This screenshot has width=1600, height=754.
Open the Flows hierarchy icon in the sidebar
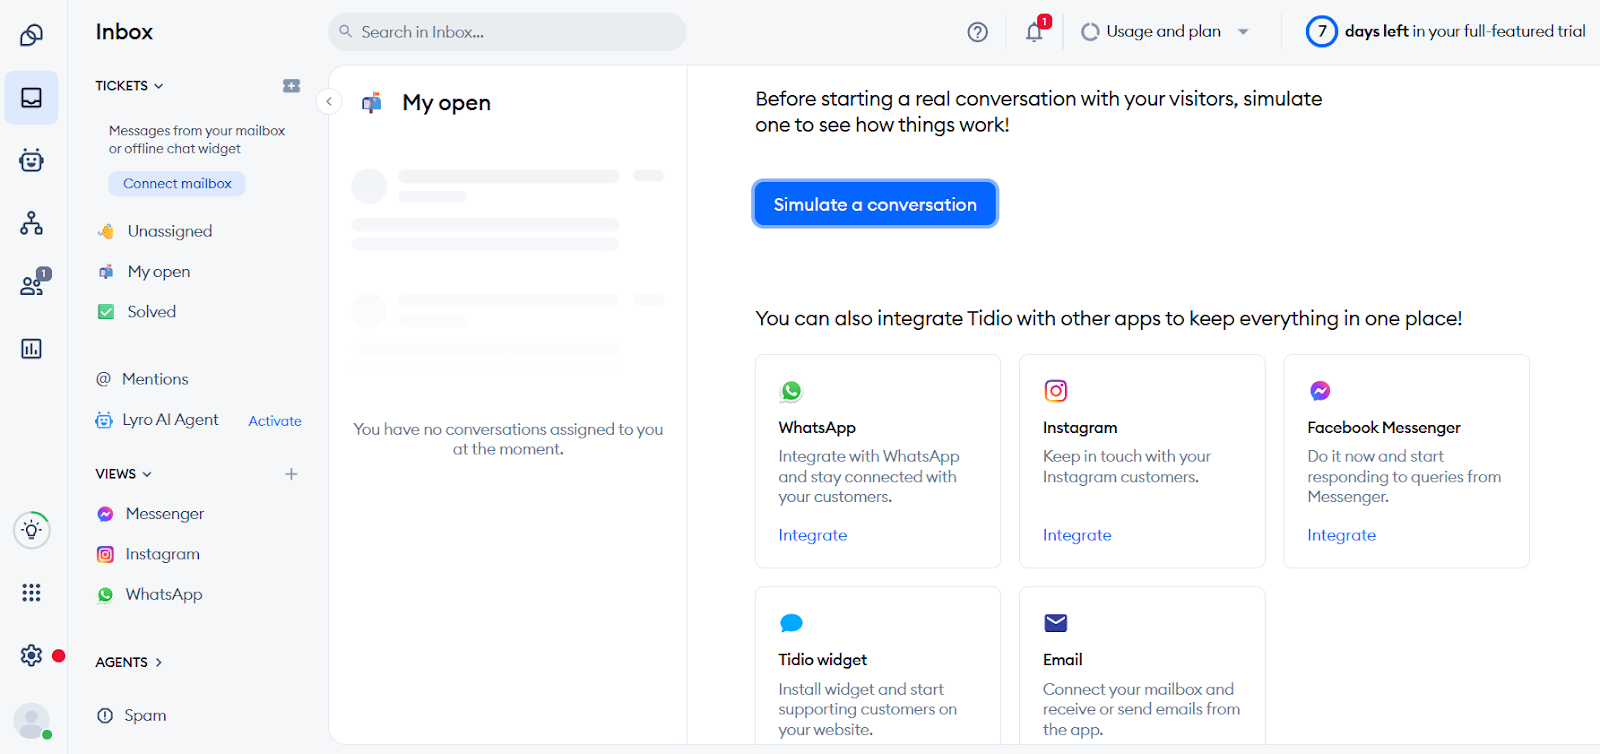pos(31,223)
